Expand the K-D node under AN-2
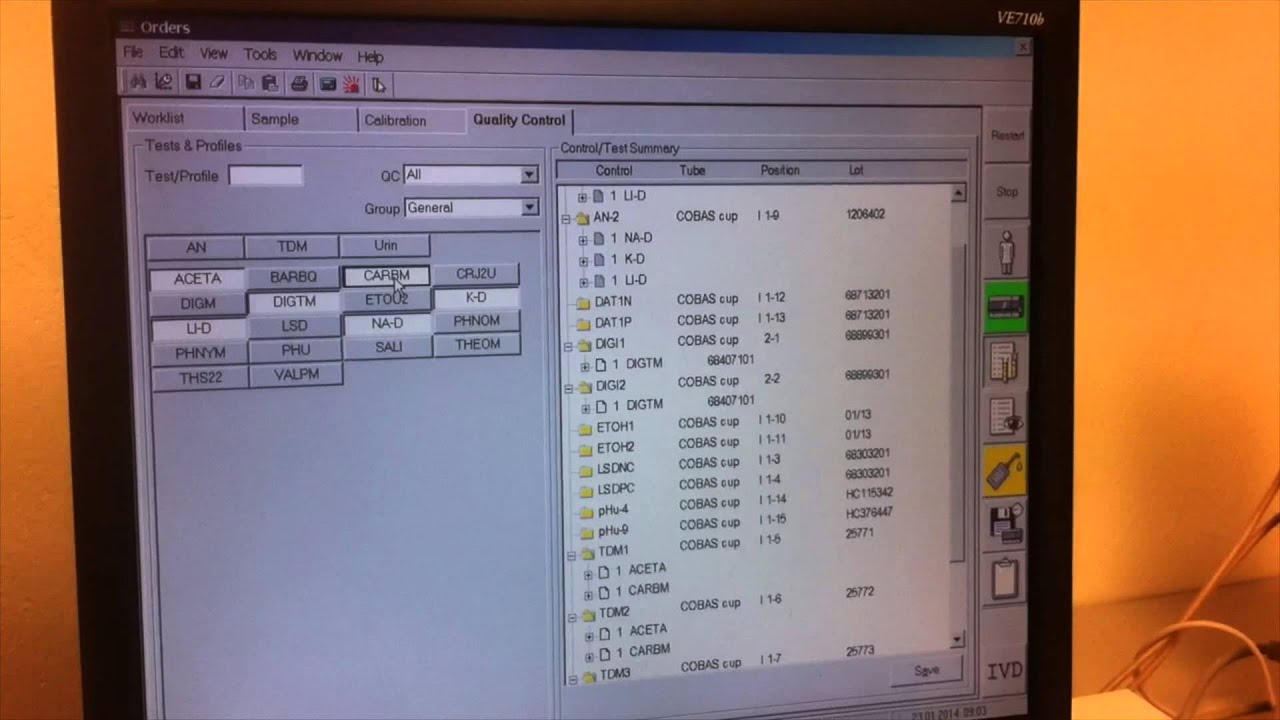This screenshot has height=720, width=1280. [583, 260]
